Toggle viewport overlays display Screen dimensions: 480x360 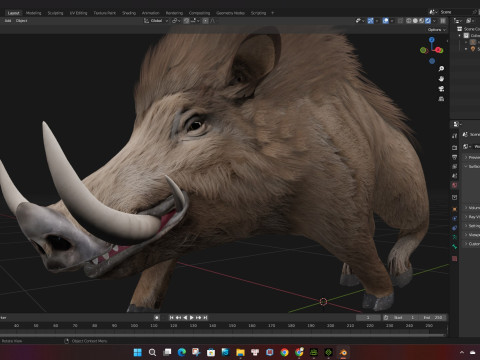click(x=386, y=21)
